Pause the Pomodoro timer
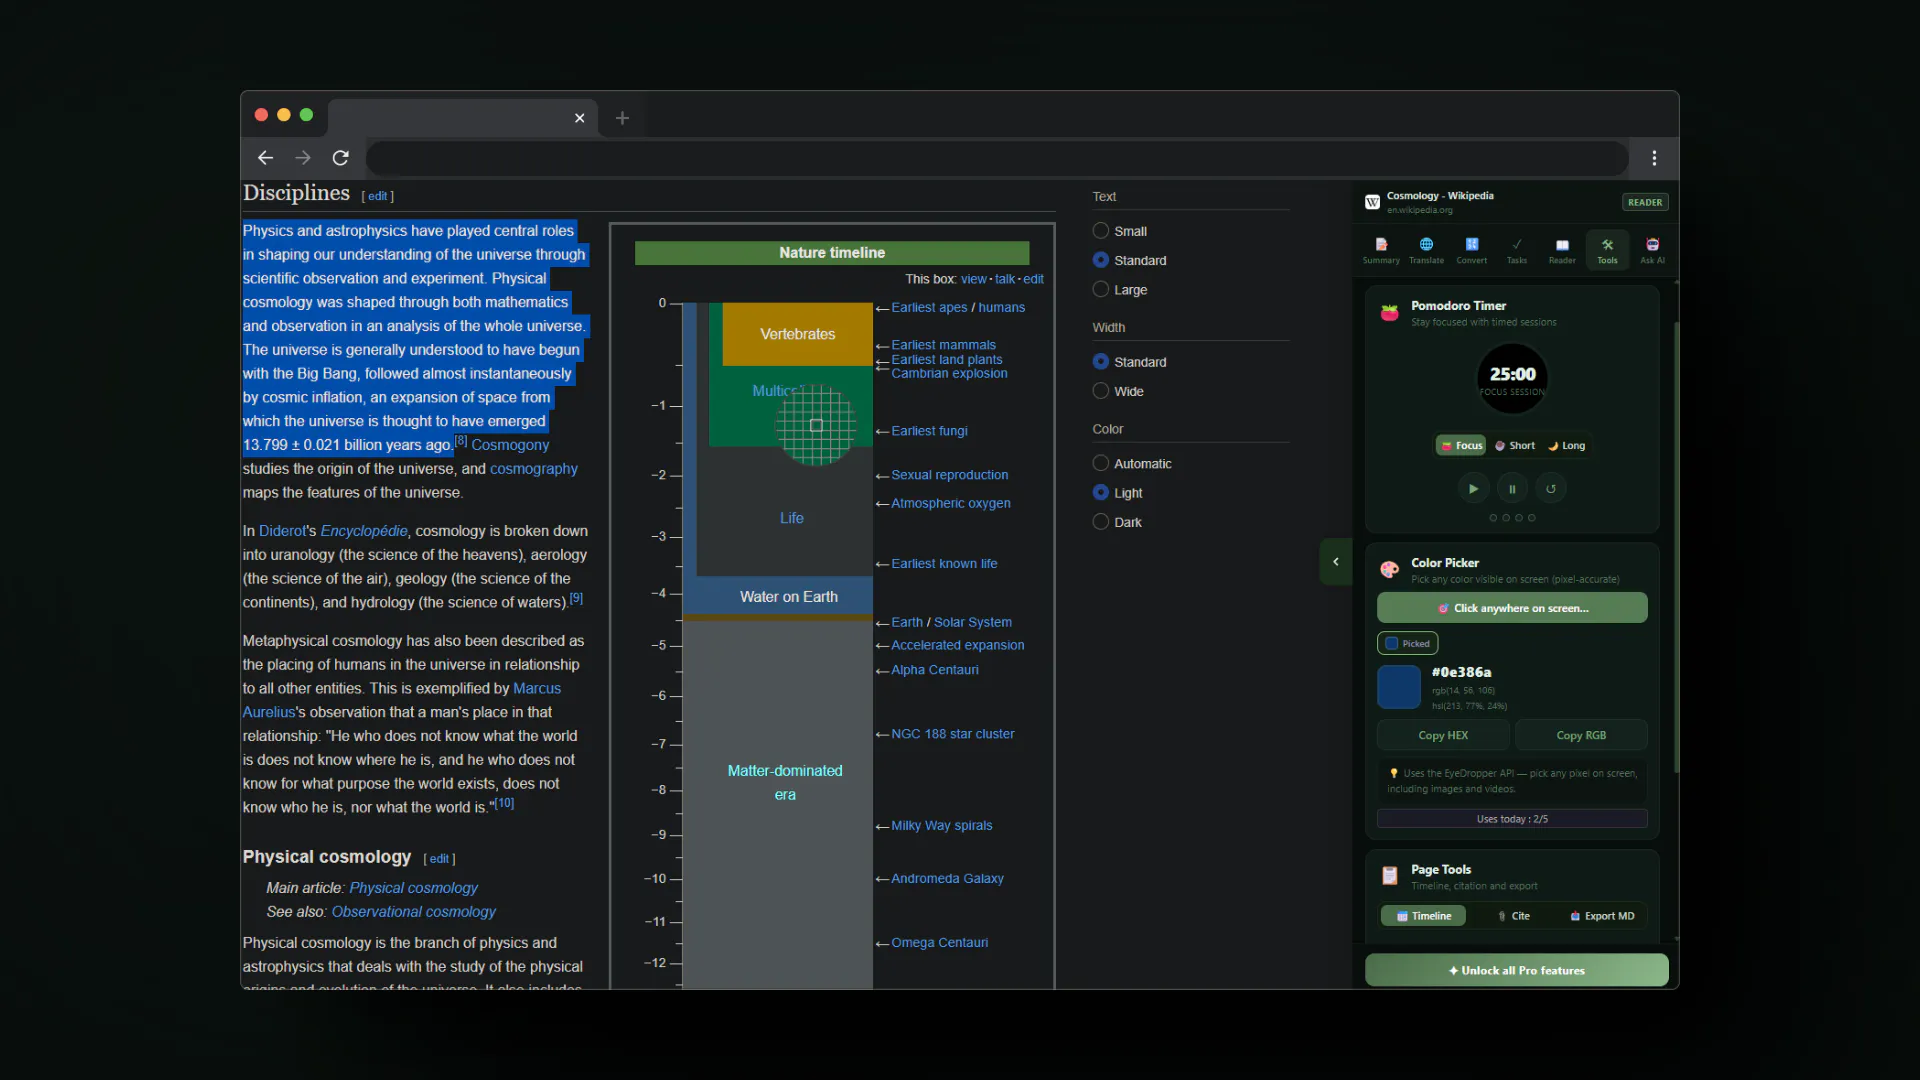The image size is (1920, 1080). (1512, 489)
